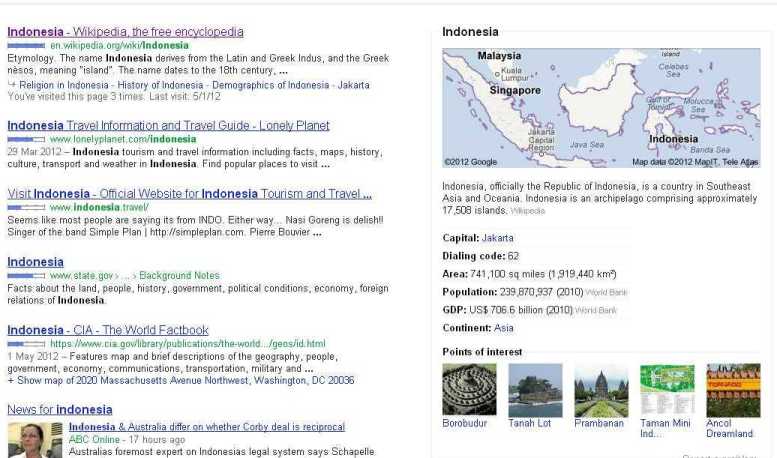This screenshot has height=458, width=777.
Task: Open Visit Indonesia official tourism website result
Action: [x=189, y=194]
